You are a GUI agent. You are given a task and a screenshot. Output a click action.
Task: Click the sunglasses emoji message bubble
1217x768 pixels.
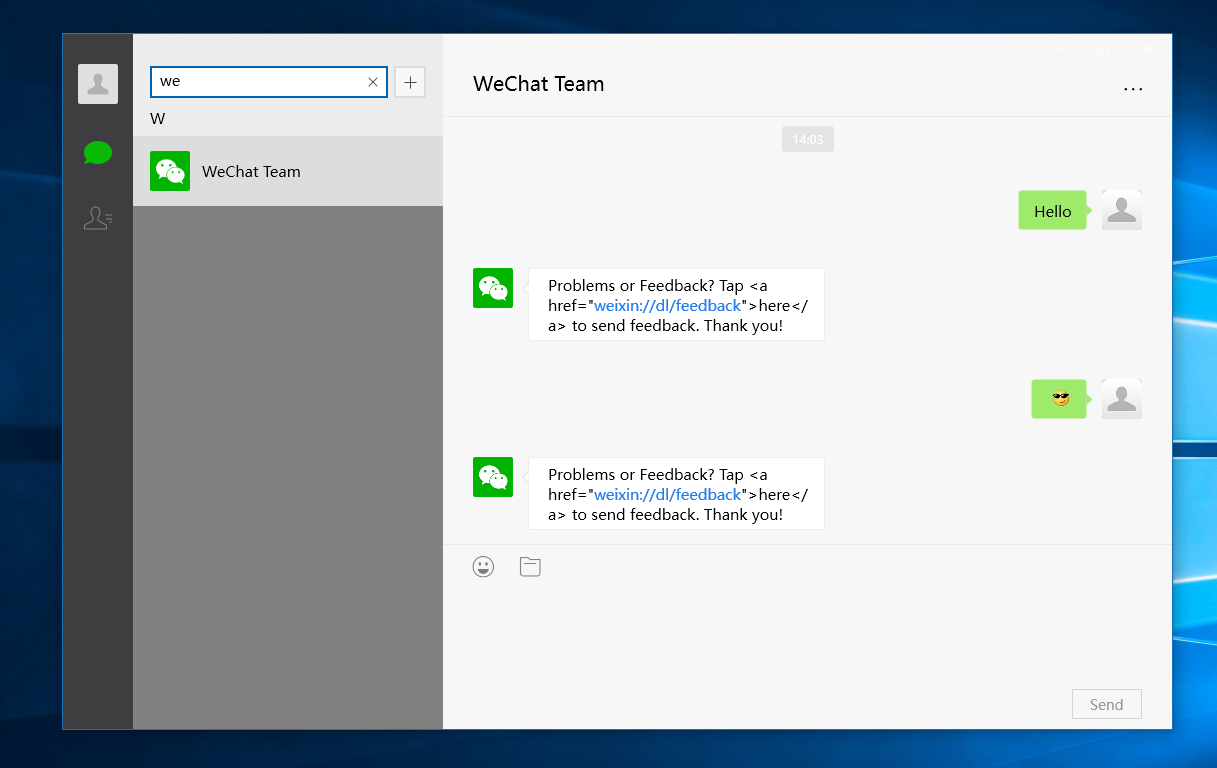pos(1059,399)
